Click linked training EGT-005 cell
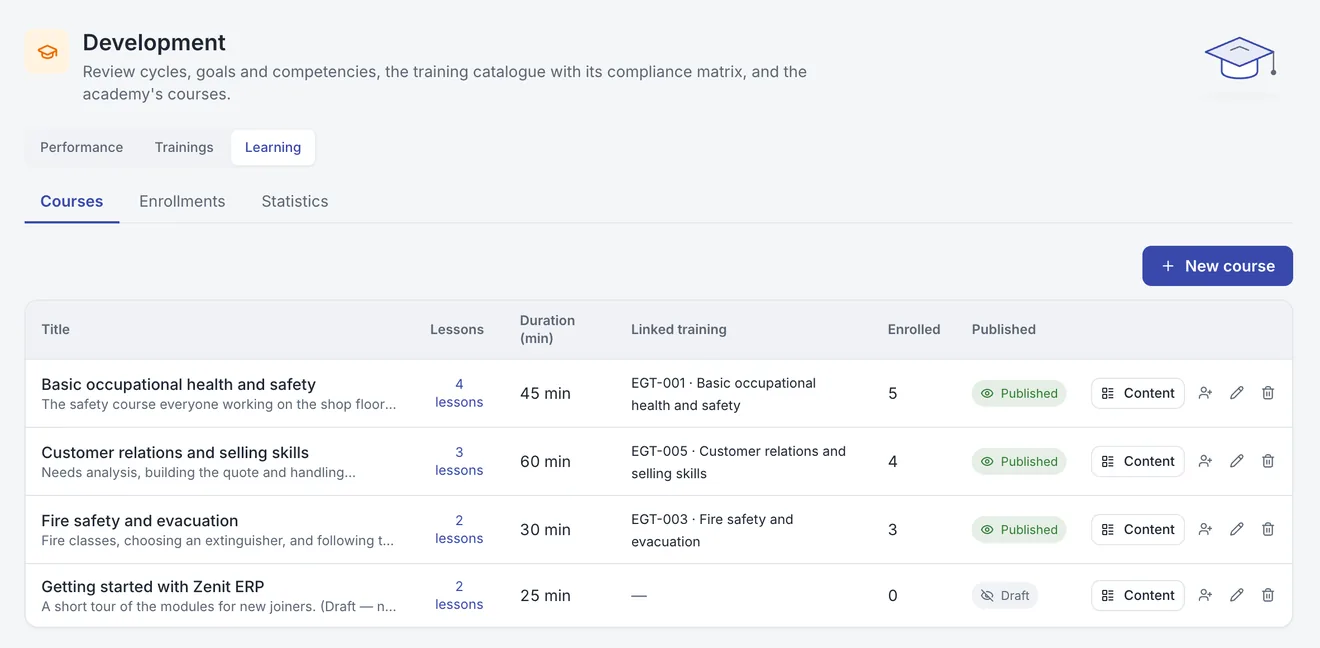Image resolution: width=1320 pixels, height=648 pixels. [739, 462]
